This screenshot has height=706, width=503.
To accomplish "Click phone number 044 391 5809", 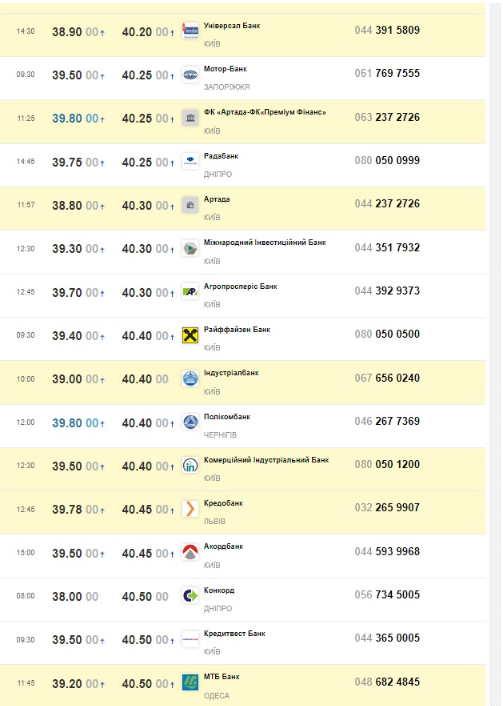I will (x=387, y=30).
